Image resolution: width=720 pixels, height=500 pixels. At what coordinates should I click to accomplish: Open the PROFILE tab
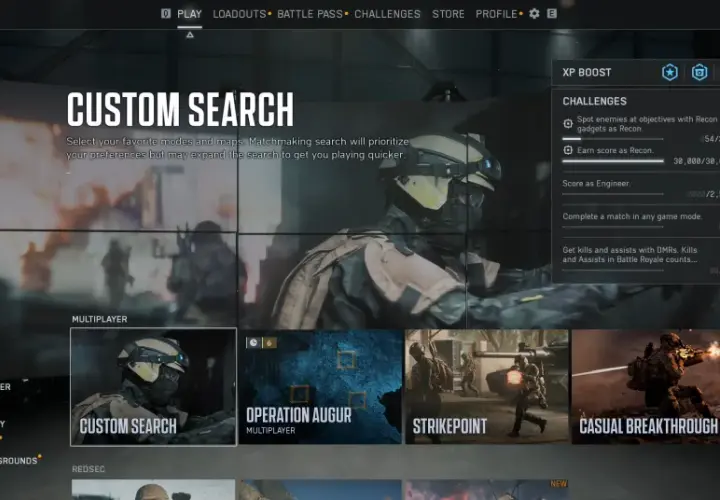pos(496,14)
